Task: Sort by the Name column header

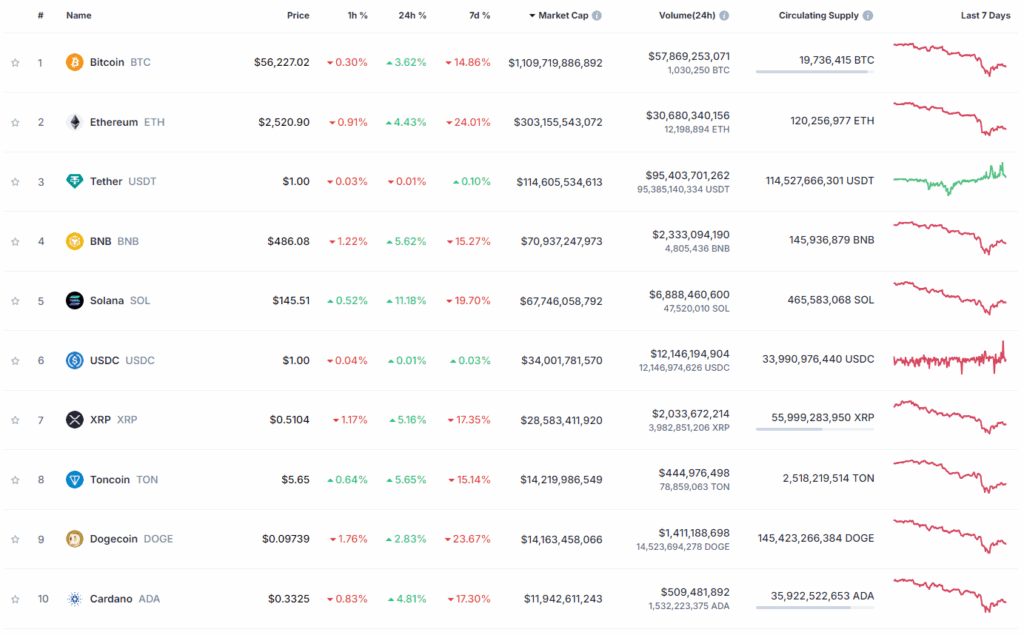Action: pyautogui.click(x=78, y=16)
